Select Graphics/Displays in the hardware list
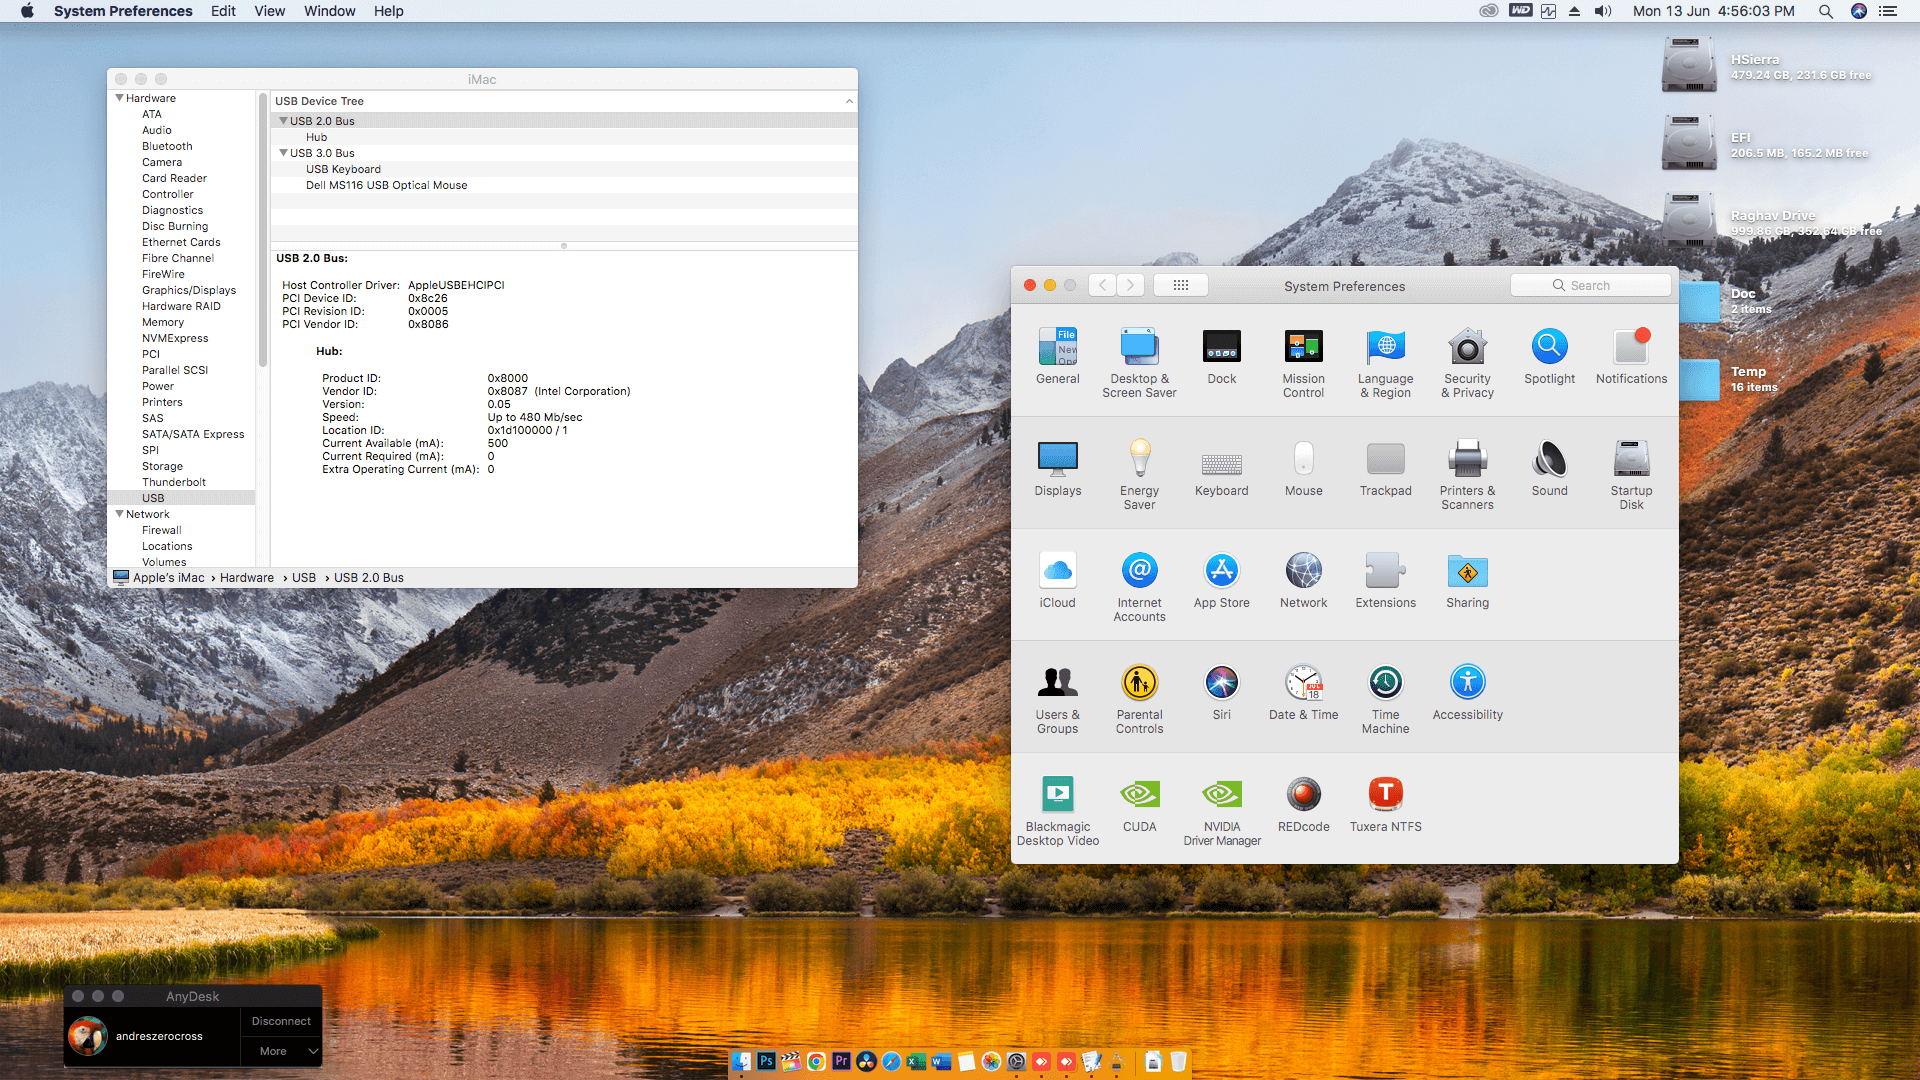 click(x=189, y=290)
